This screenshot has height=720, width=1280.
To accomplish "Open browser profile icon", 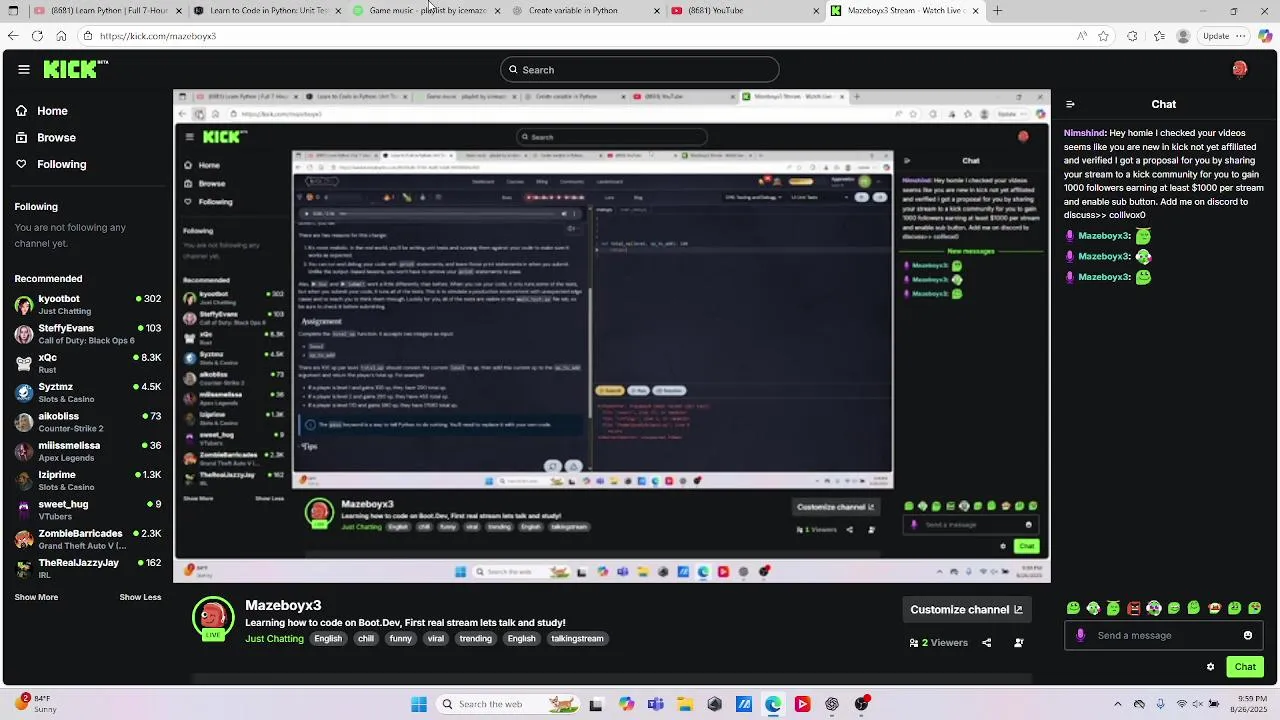I will [x=1184, y=36].
